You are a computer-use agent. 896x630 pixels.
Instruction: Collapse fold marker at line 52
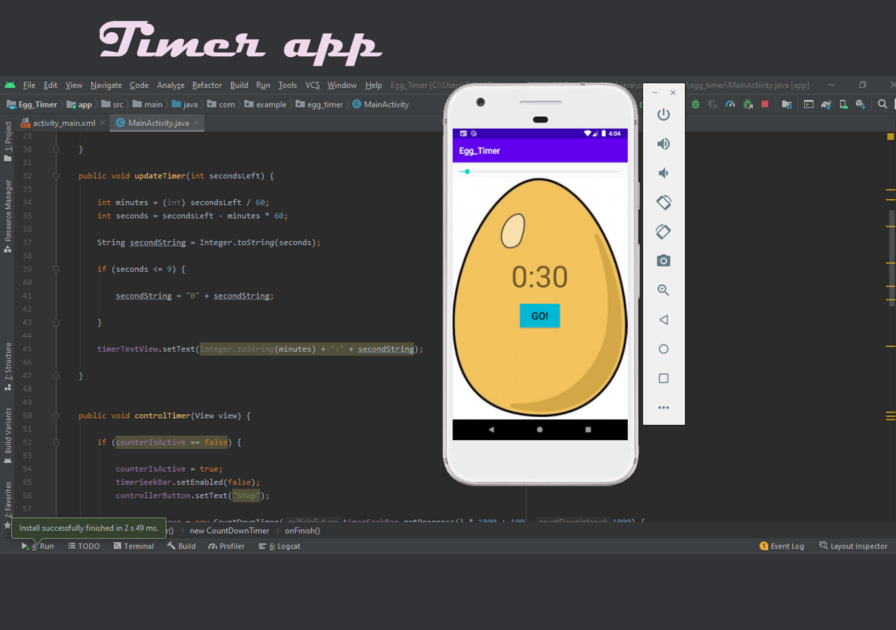pyautogui.click(x=56, y=442)
